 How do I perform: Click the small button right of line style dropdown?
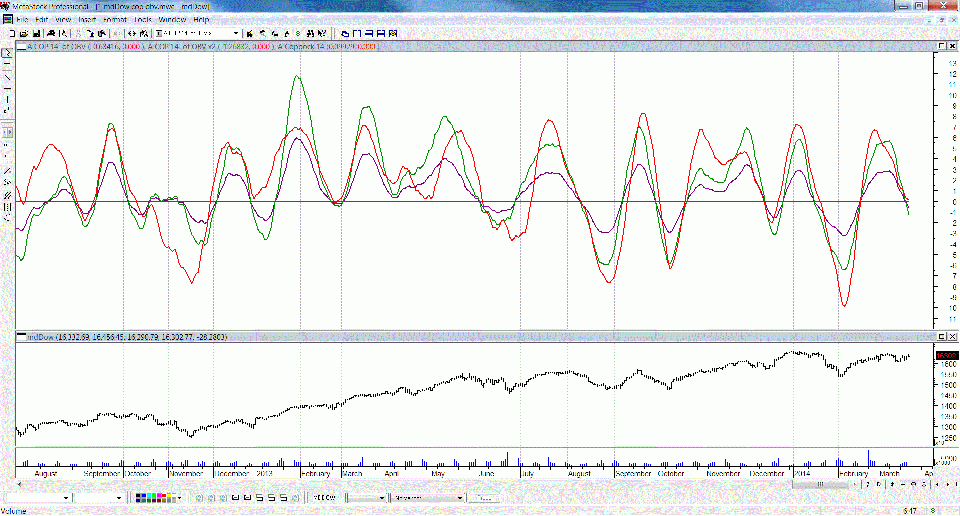(x=484, y=497)
